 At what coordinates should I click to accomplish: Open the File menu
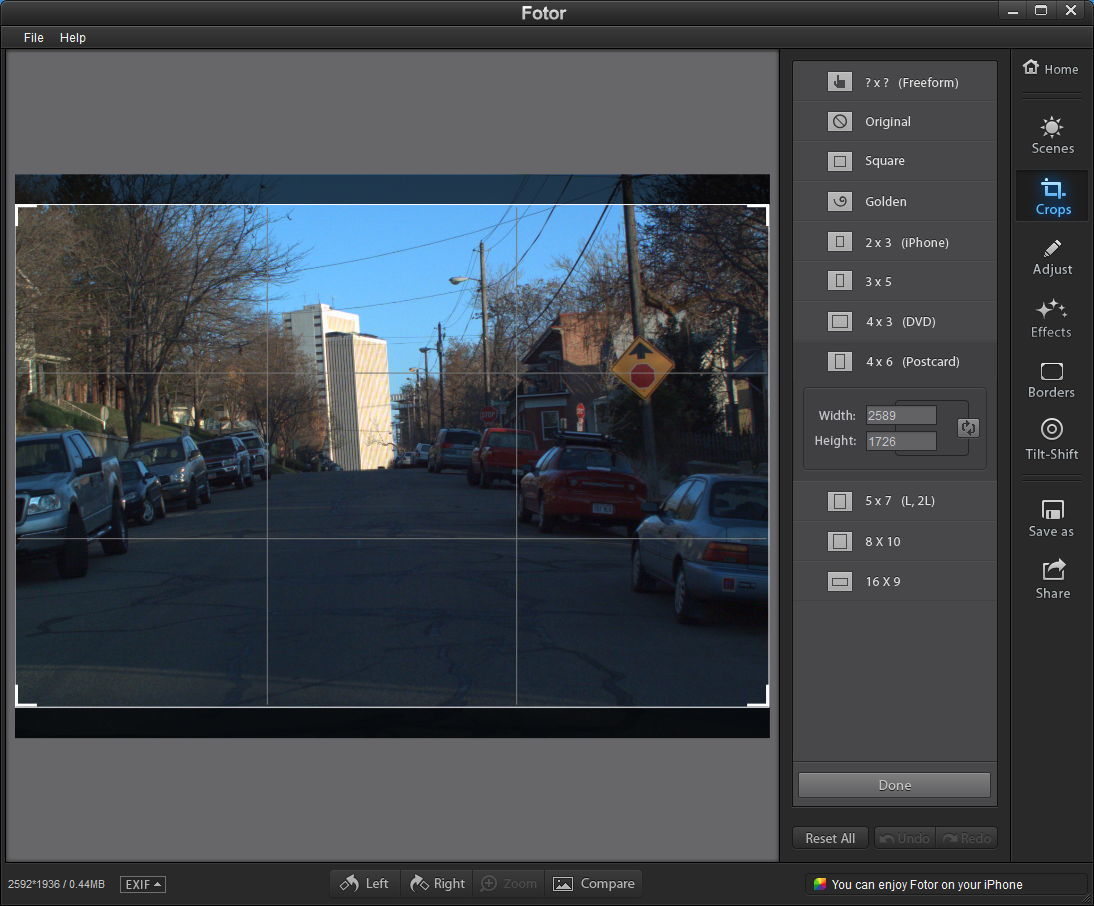[x=33, y=38]
